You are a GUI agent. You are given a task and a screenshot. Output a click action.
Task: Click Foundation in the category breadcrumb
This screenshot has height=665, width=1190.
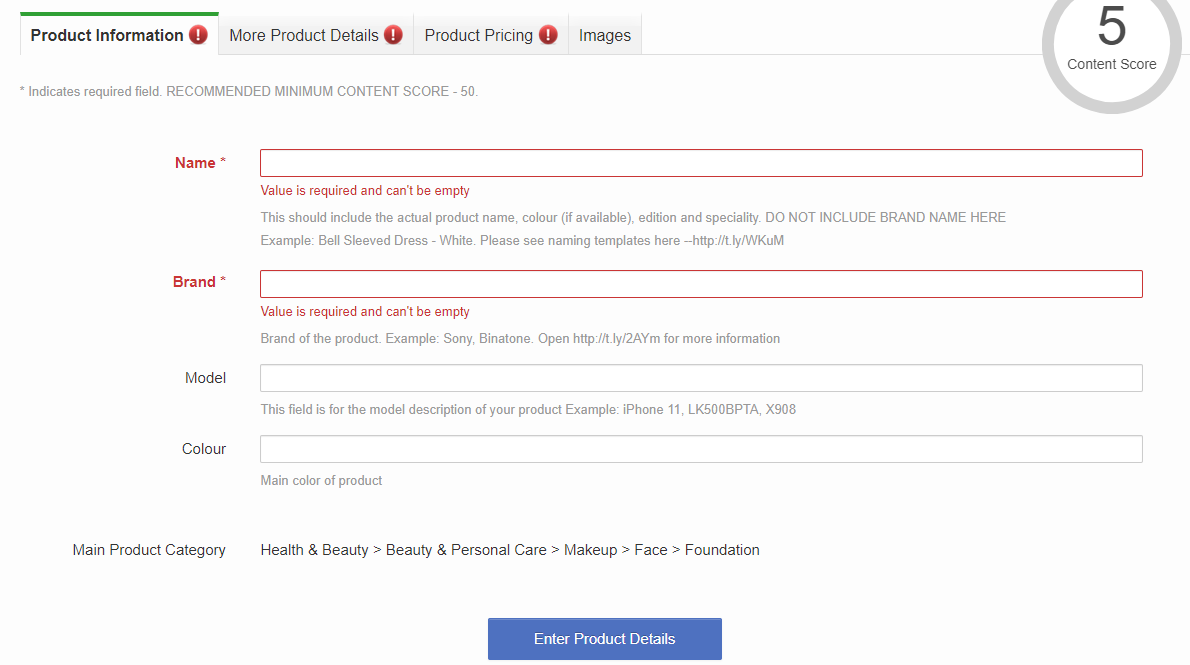coord(722,550)
